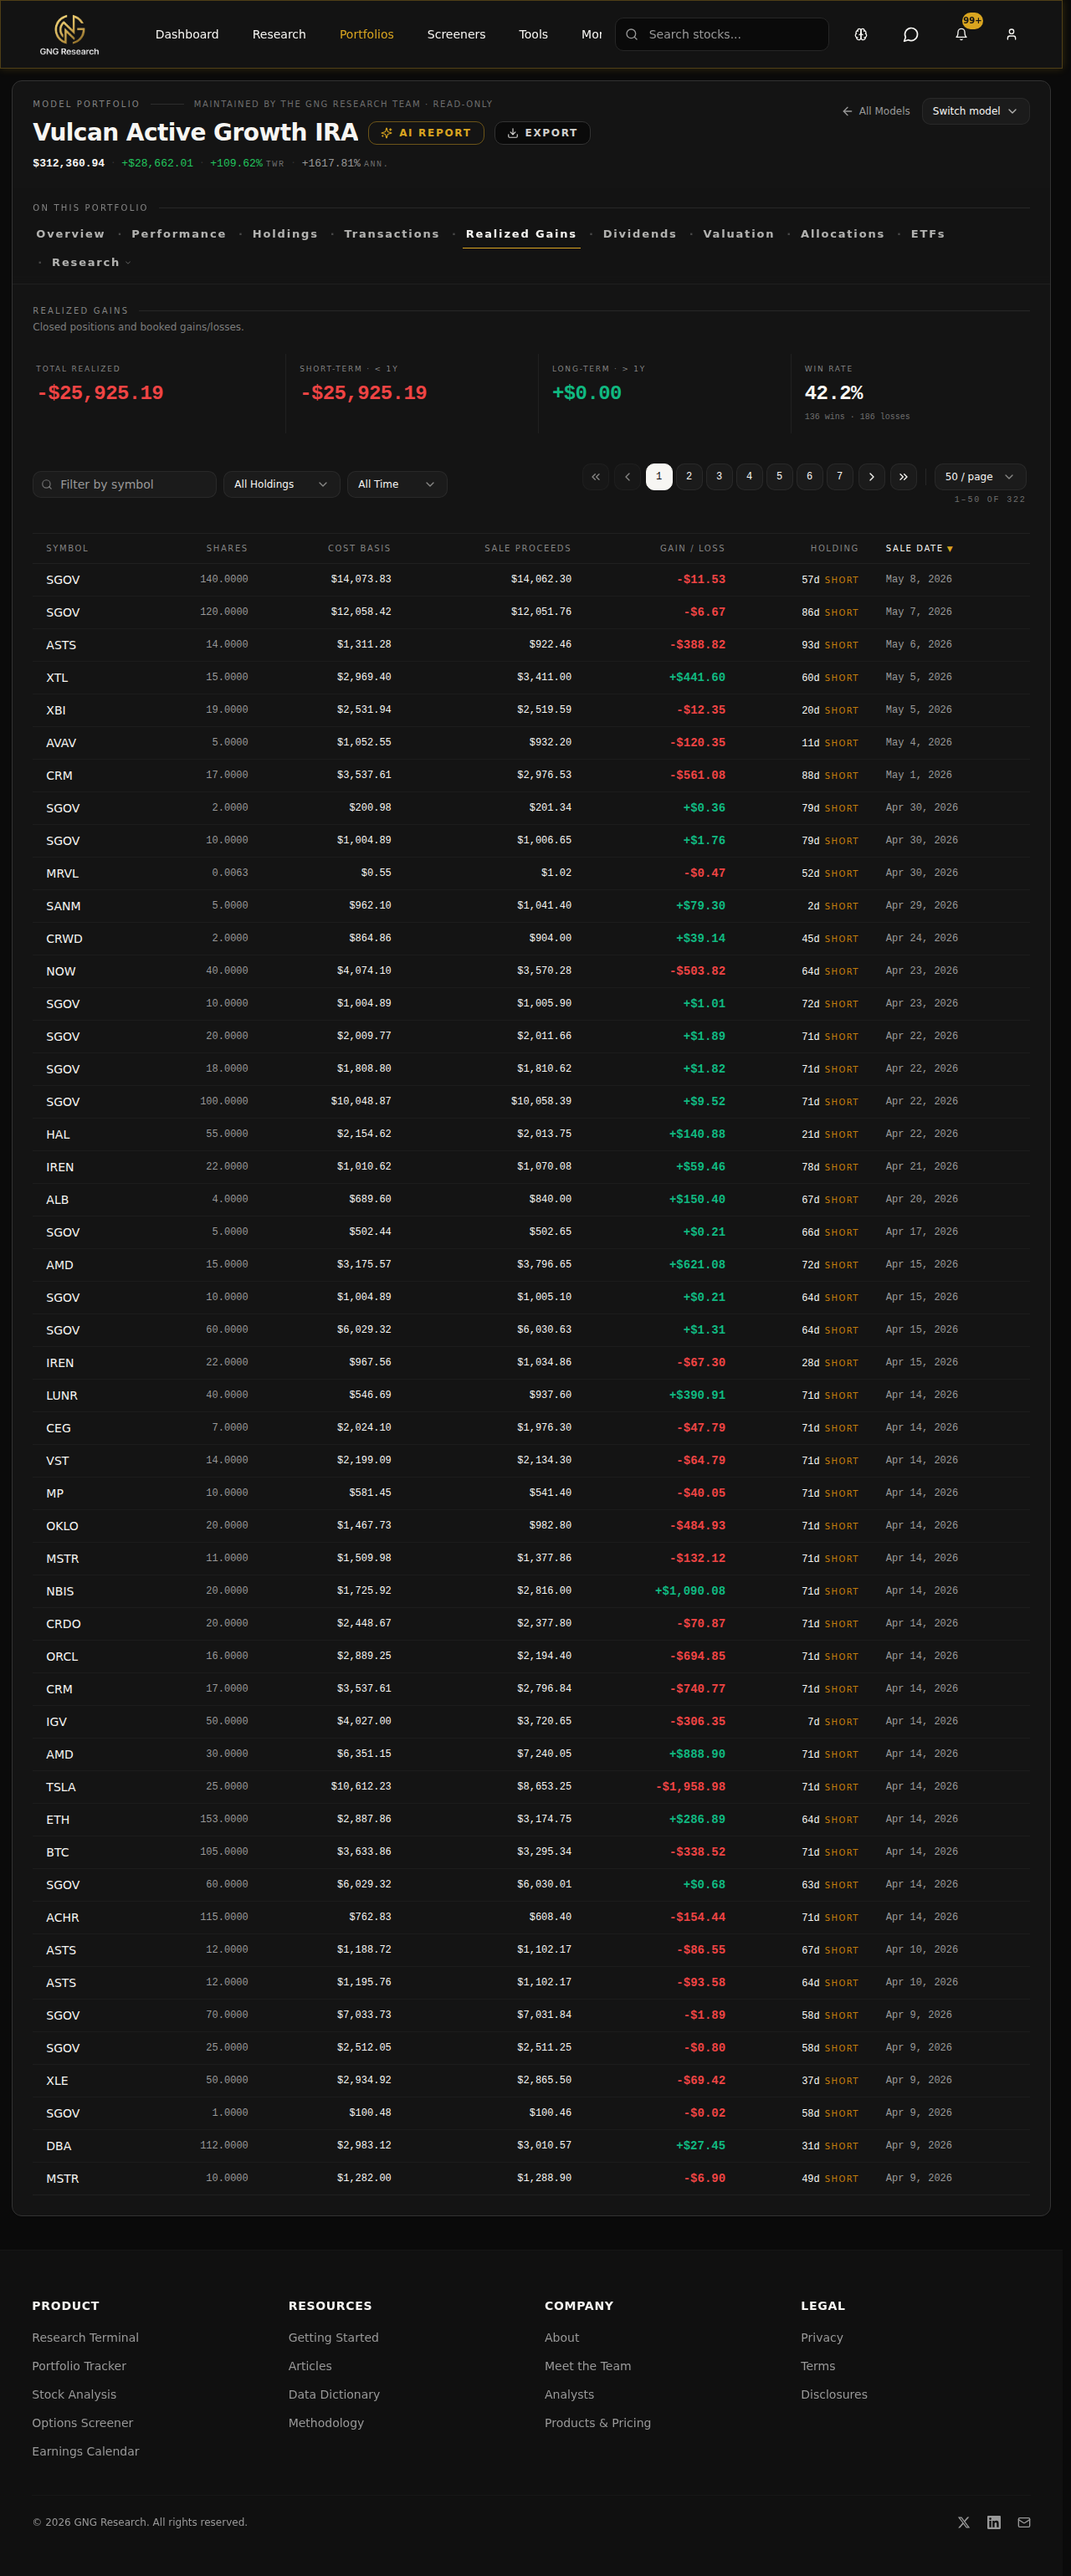Click the back arrow beside All Models
The height and width of the screenshot is (2576, 1071).
point(847,111)
